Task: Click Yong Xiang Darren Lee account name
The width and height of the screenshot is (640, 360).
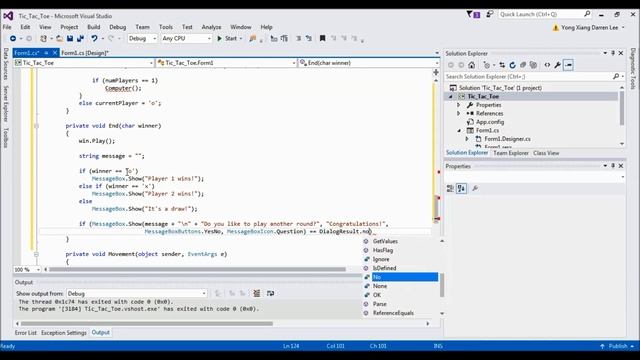Action: 589,28
